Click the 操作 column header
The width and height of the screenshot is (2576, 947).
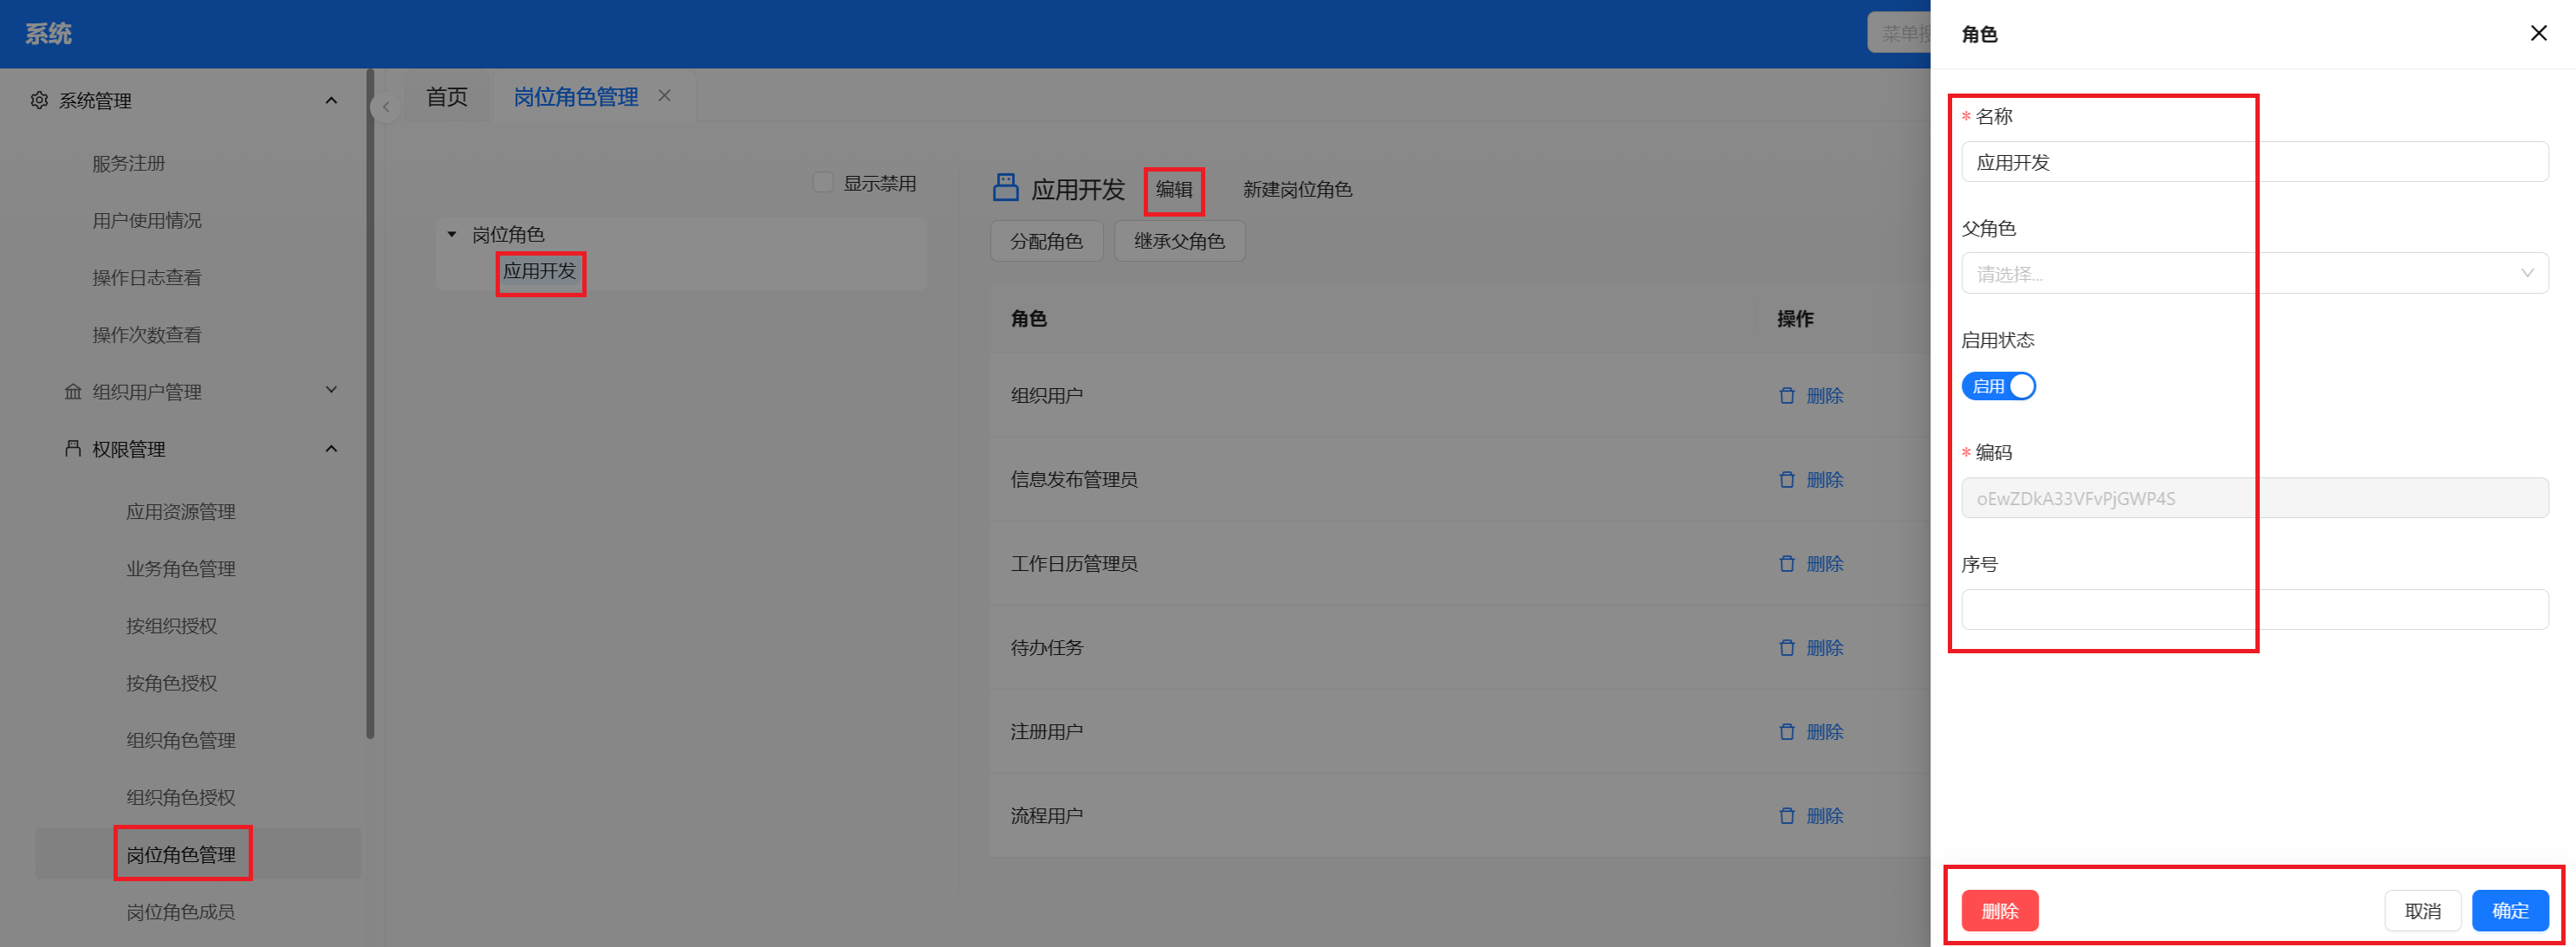pos(1795,318)
